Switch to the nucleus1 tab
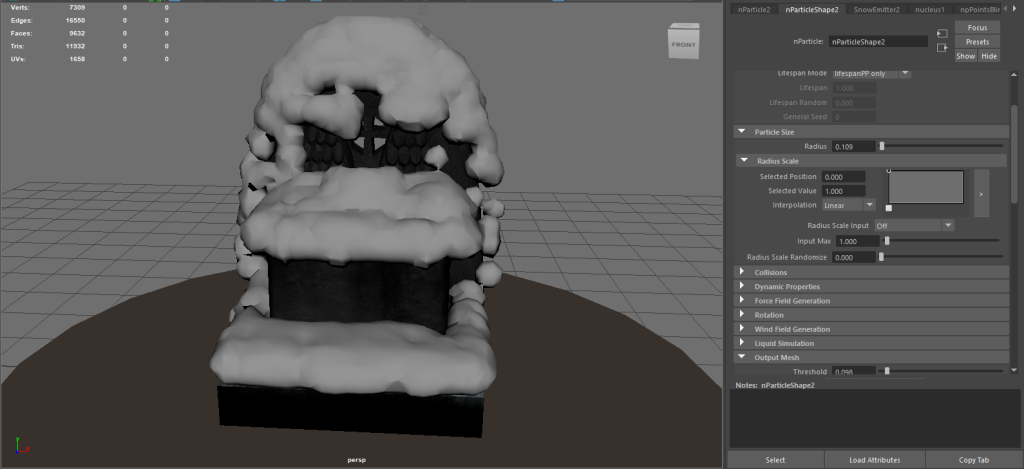The height and width of the screenshot is (469, 1024). tap(930, 10)
